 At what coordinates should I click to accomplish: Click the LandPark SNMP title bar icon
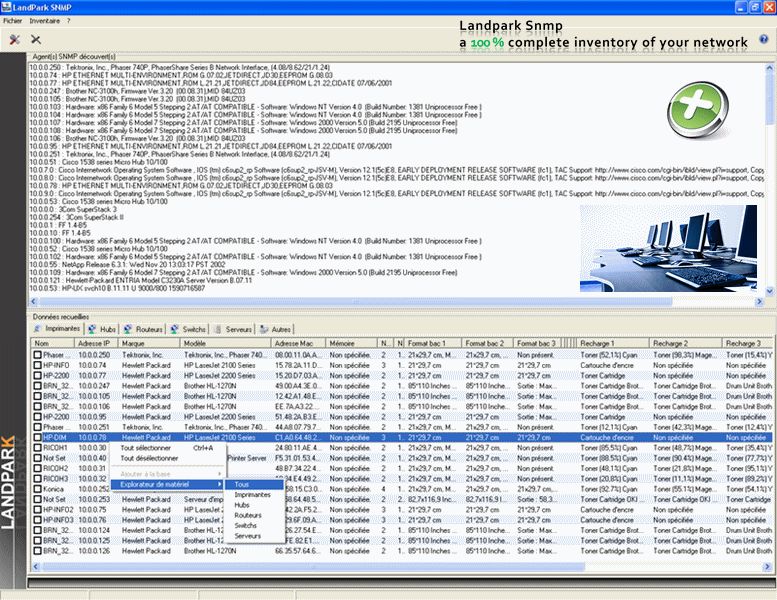(x=6, y=7)
